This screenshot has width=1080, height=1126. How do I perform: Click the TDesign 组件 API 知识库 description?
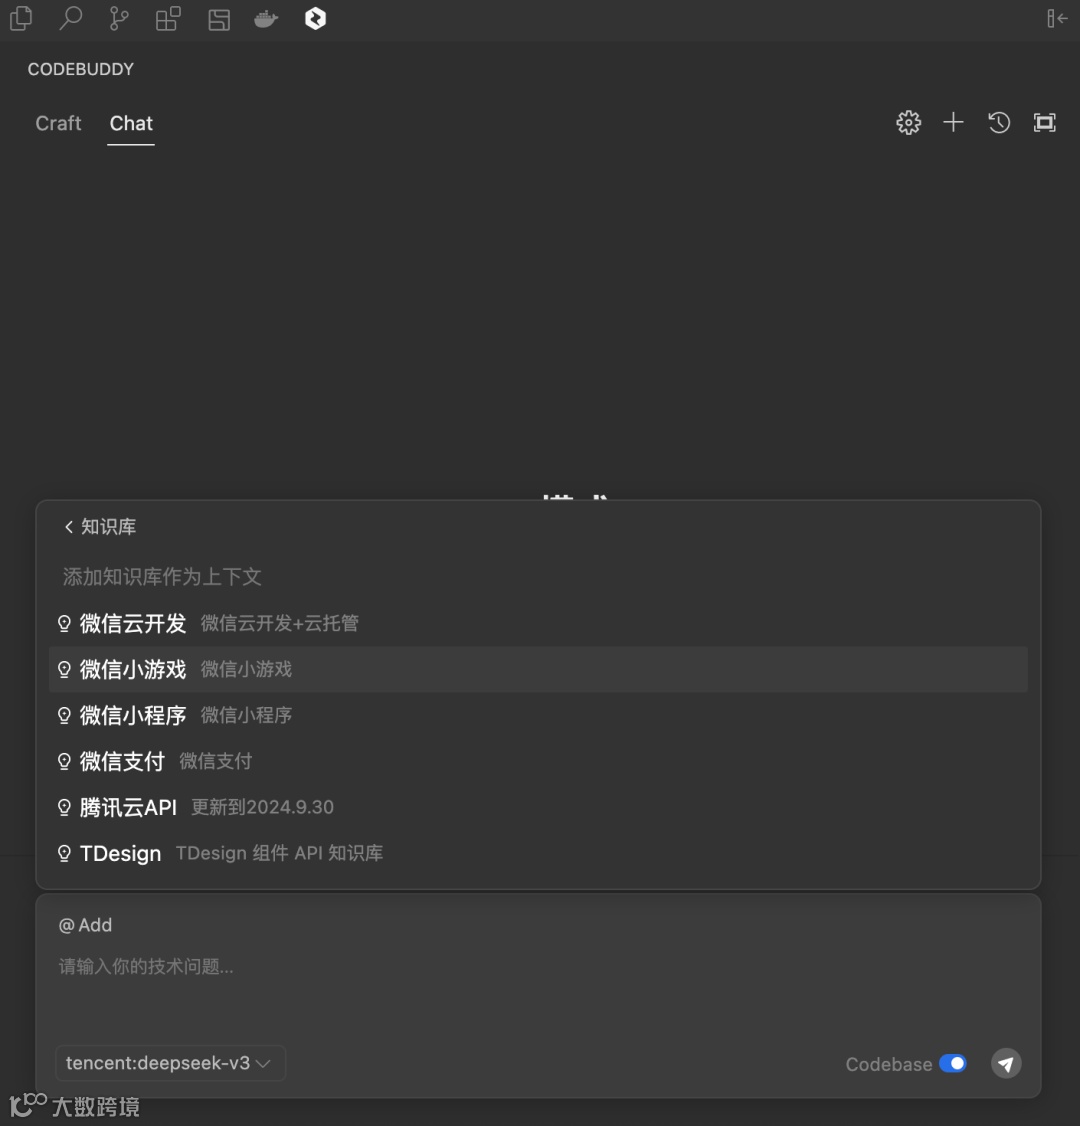pos(279,853)
